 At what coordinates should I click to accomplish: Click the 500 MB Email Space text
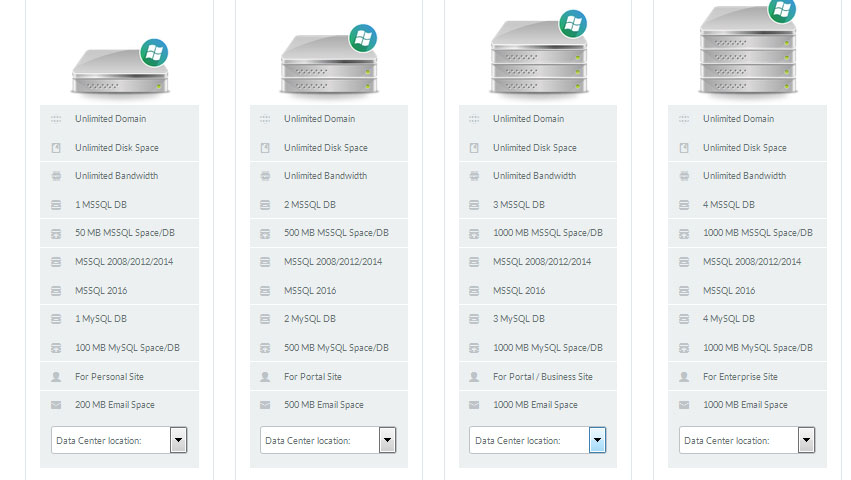(x=324, y=405)
